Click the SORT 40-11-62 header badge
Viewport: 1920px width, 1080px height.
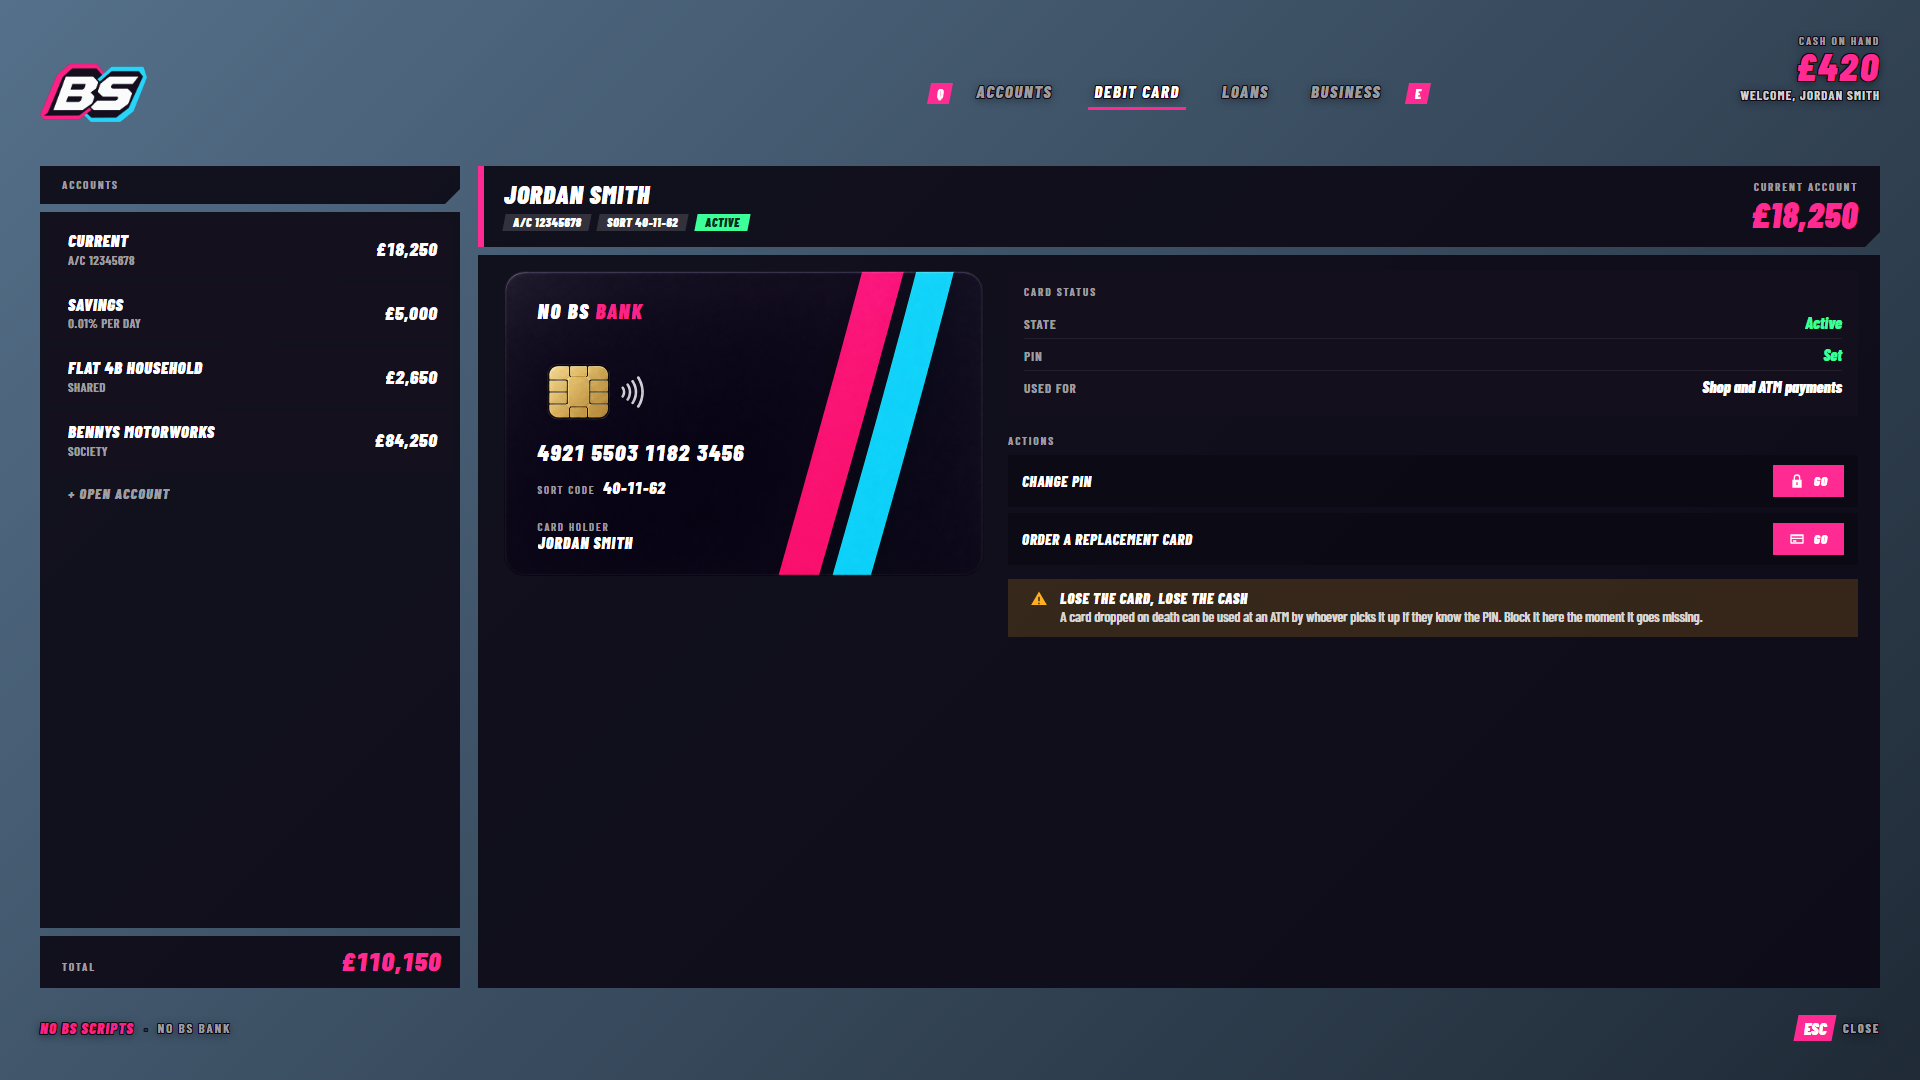tap(642, 223)
